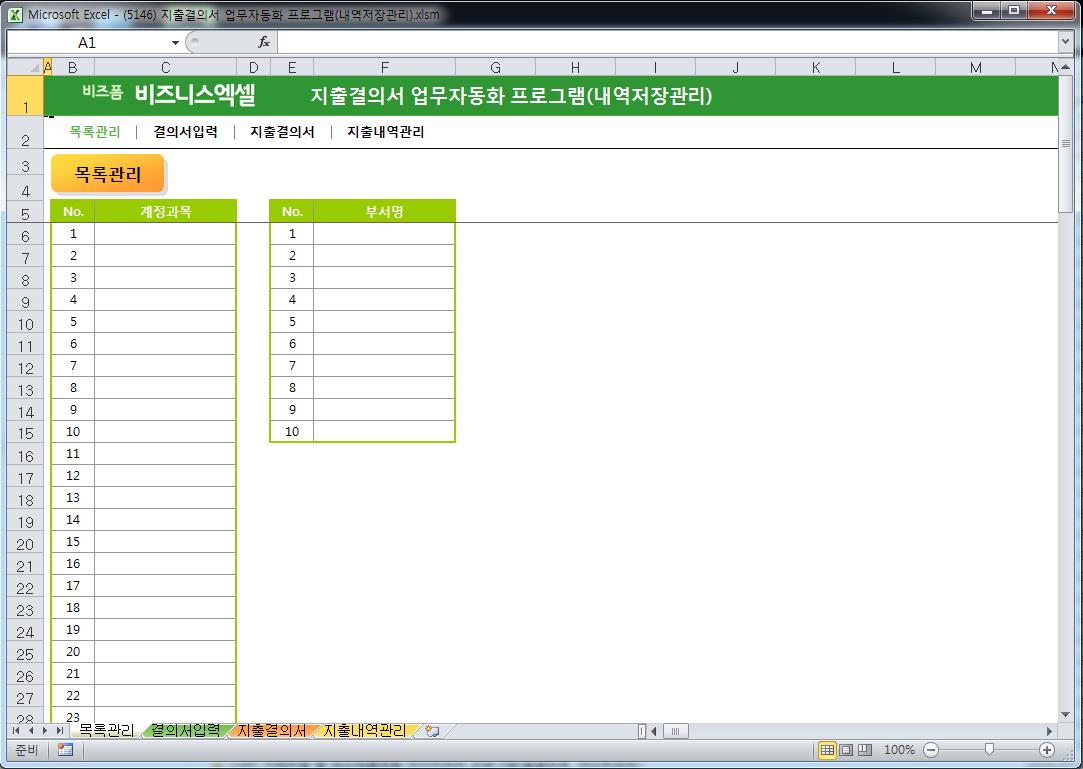The image size is (1083, 769).
Task: Click No. 15 in 계정과목 table
Action: 73,542
